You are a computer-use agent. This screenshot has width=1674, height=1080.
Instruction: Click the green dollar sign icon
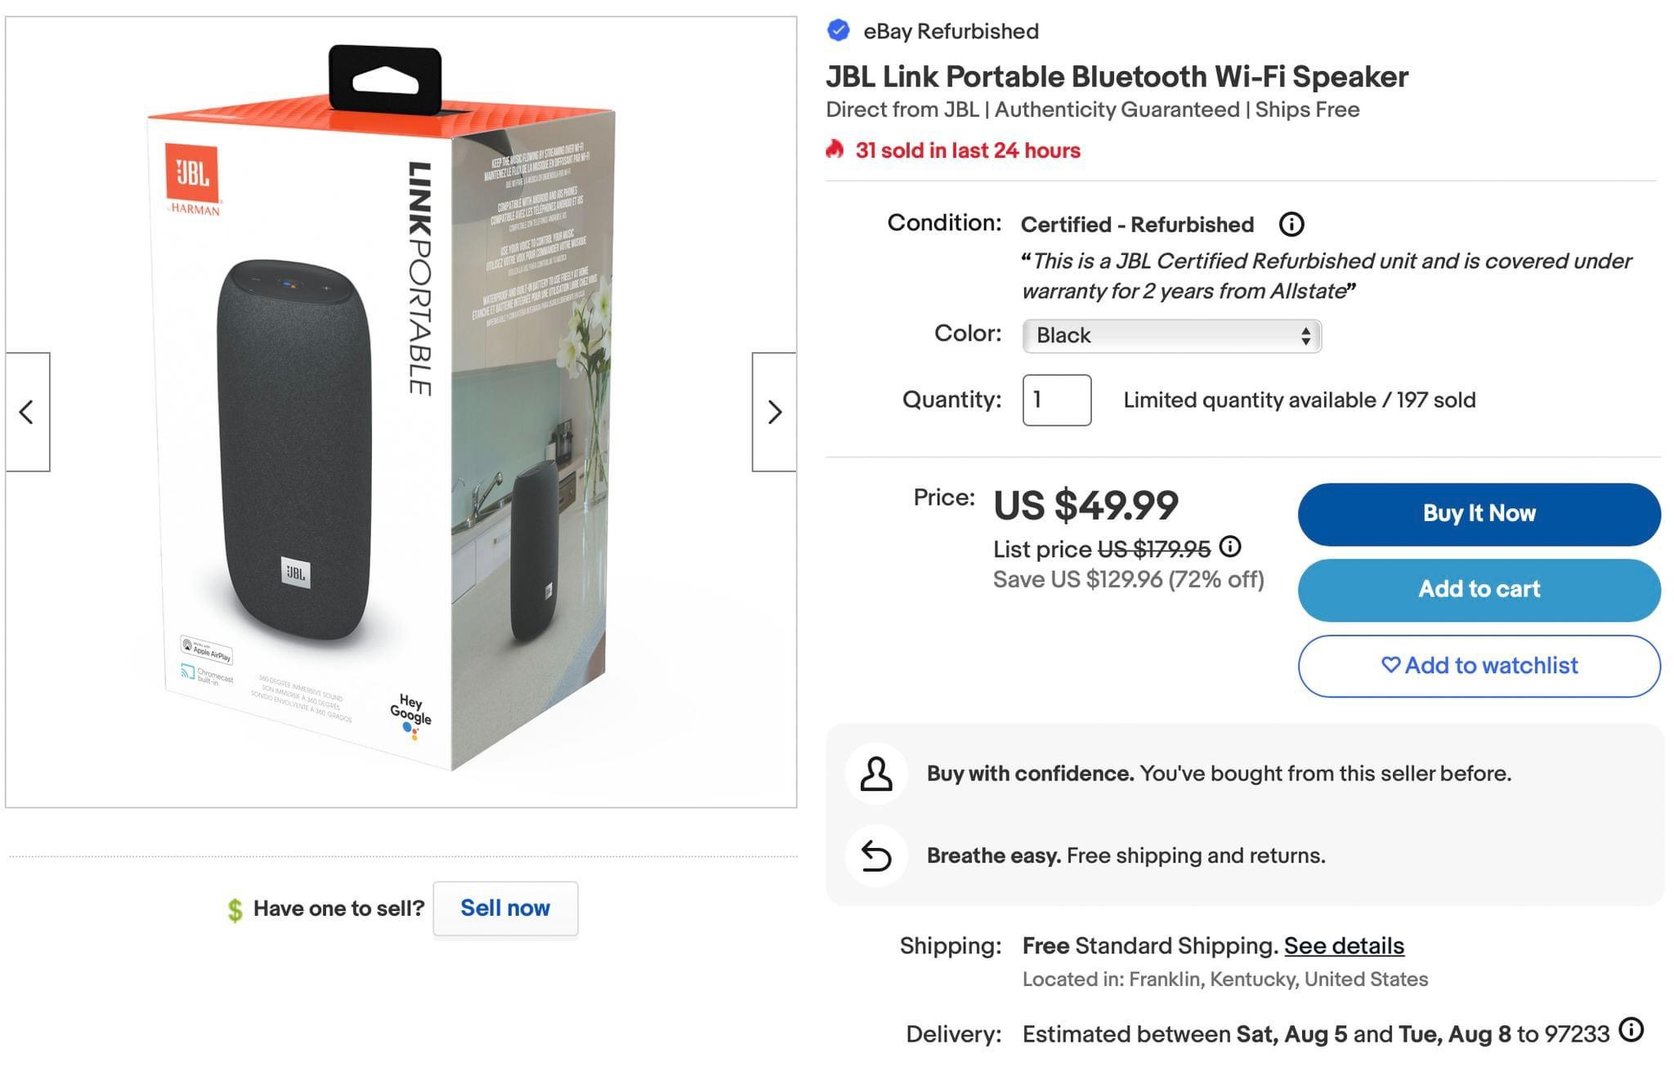click(235, 909)
